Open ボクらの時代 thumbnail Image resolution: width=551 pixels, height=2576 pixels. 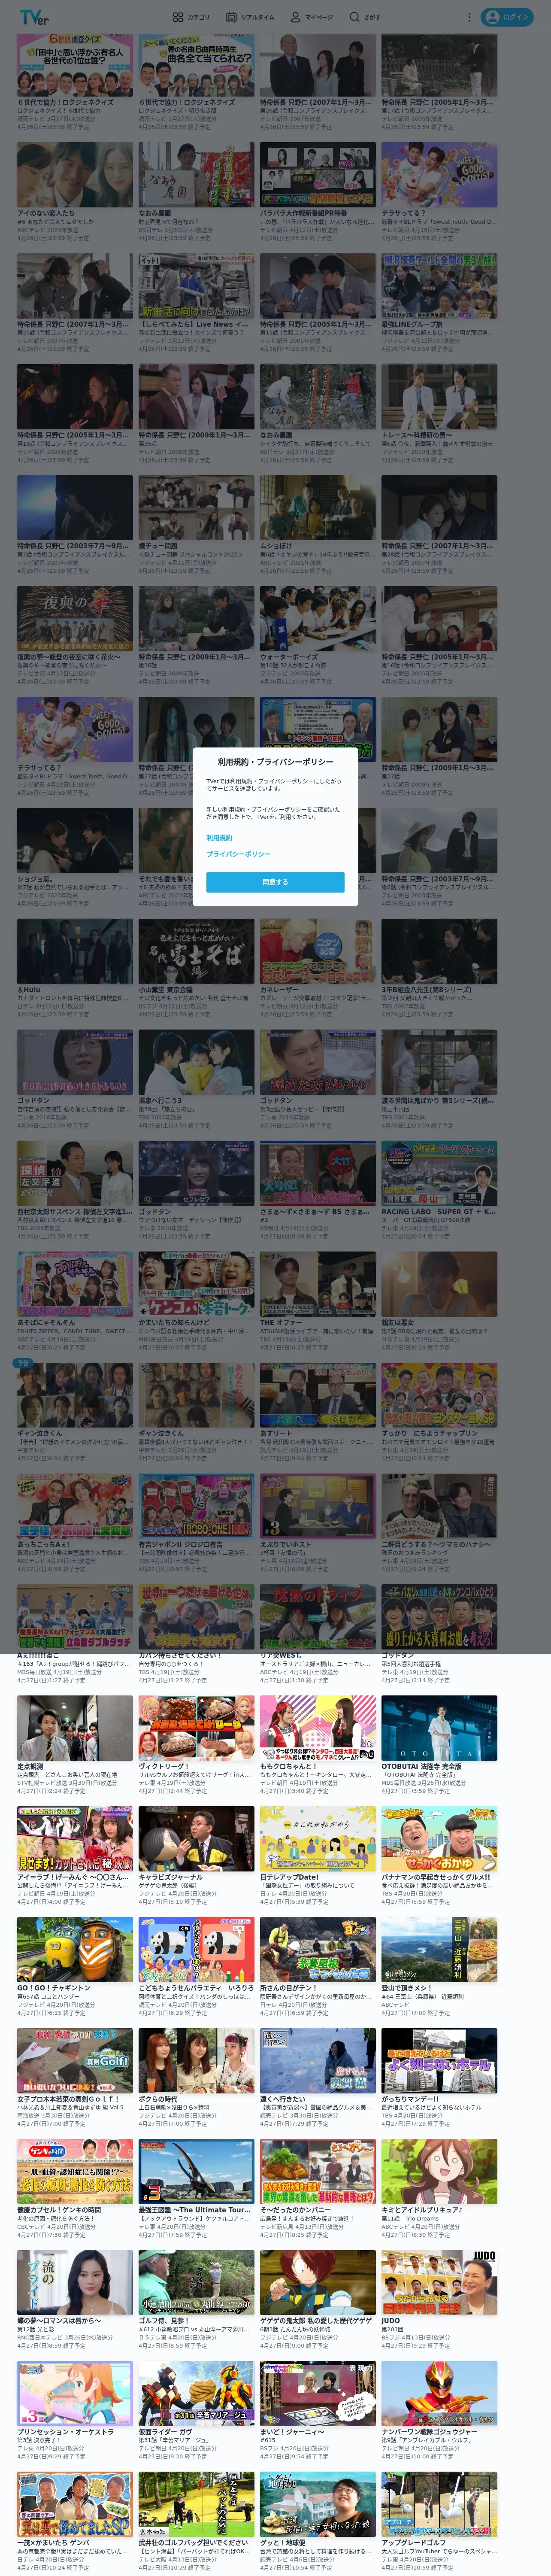(196, 2061)
